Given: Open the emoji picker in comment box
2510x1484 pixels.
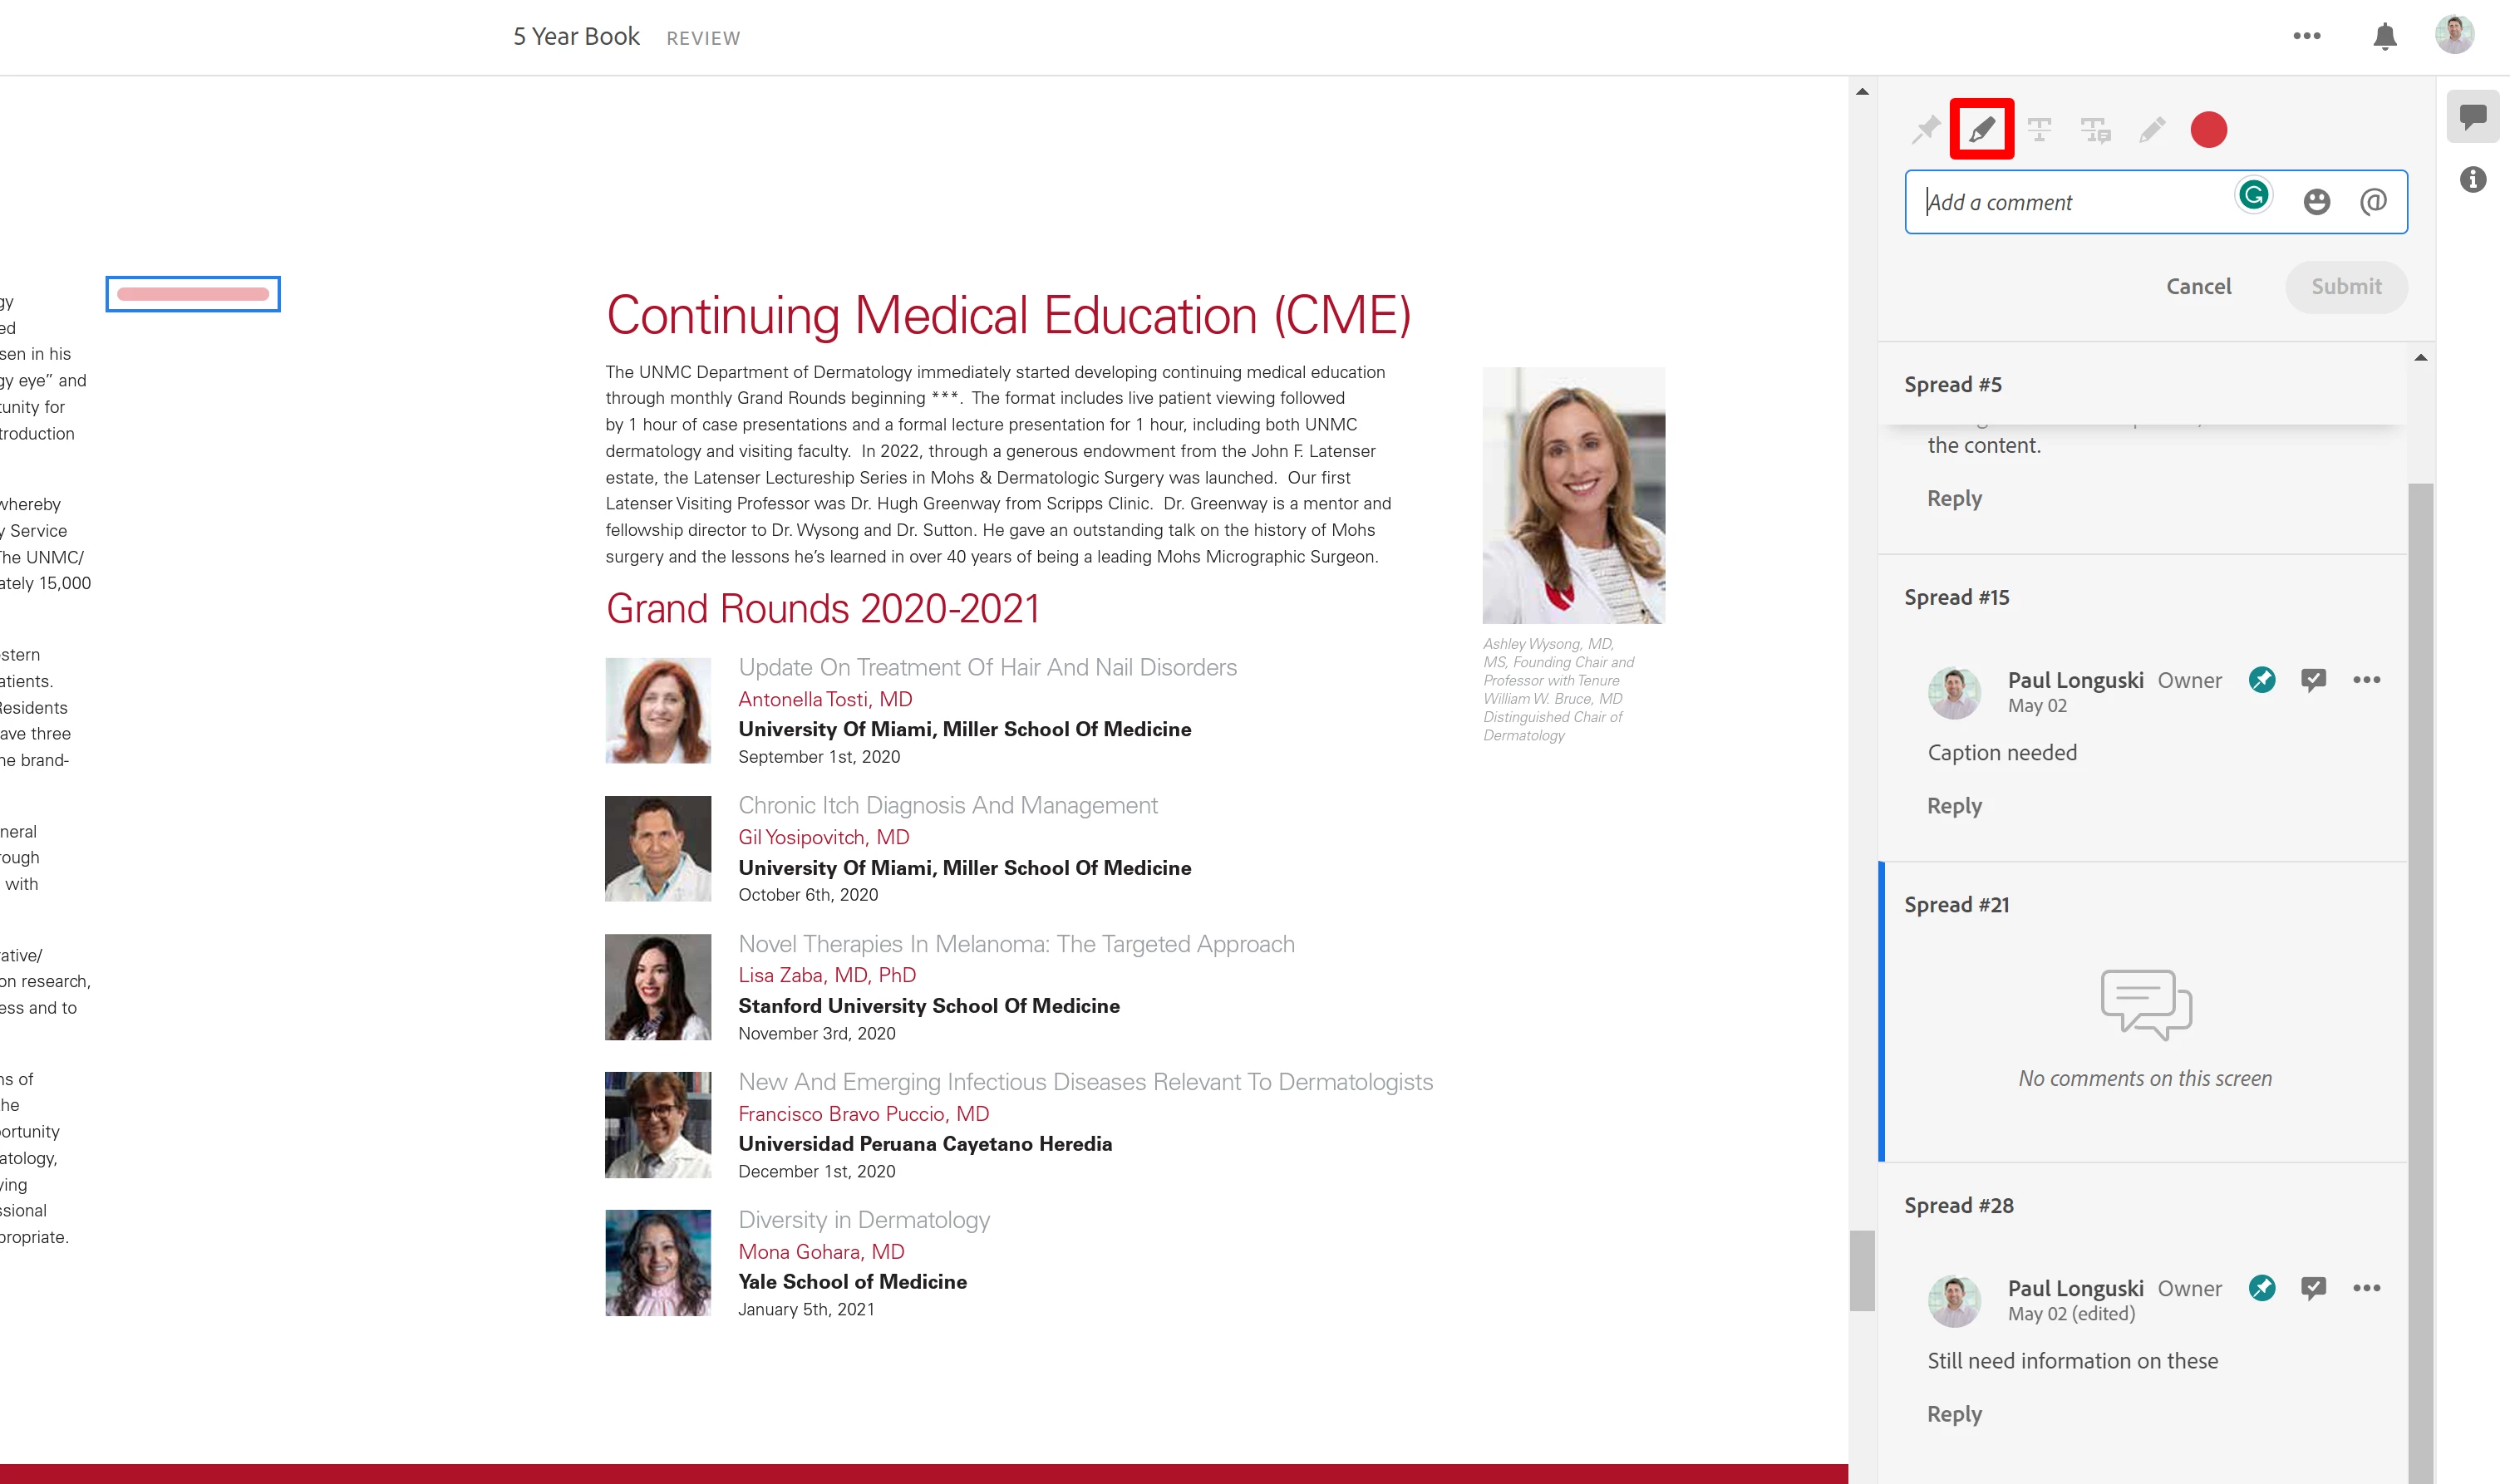Looking at the screenshot, I should 2316,202.
